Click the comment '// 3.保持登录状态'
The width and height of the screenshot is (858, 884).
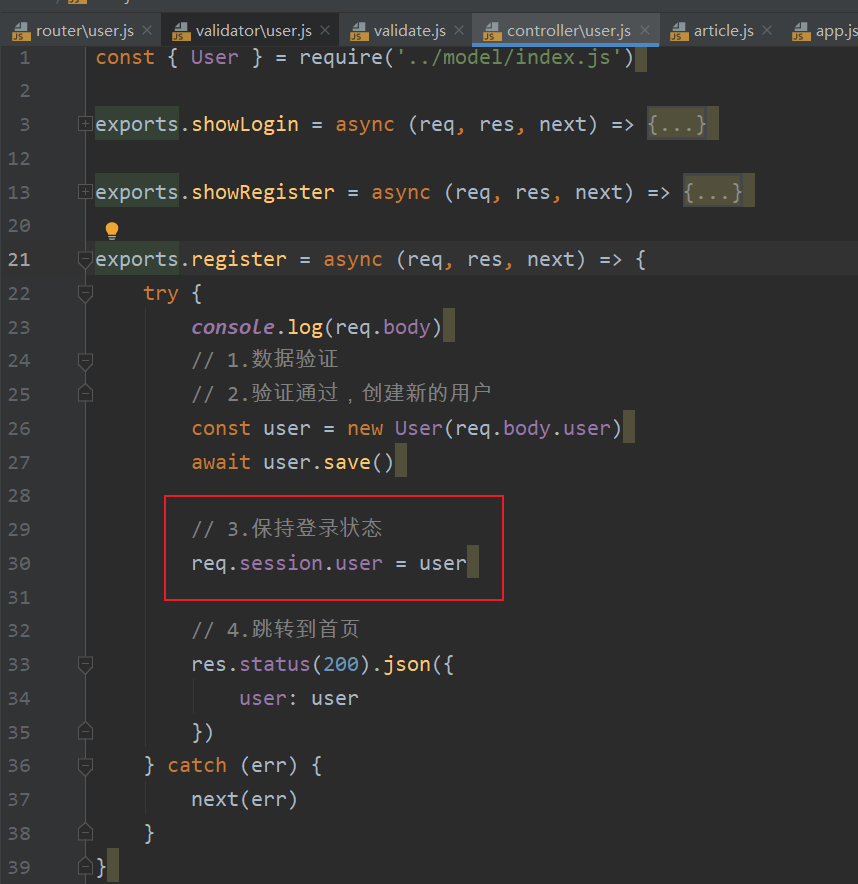[287, 529]
